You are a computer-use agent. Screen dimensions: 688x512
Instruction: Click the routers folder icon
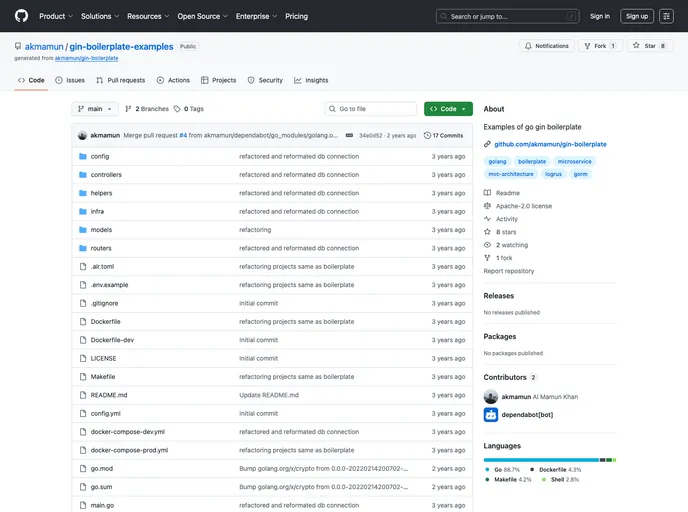[x=82, y=248]
